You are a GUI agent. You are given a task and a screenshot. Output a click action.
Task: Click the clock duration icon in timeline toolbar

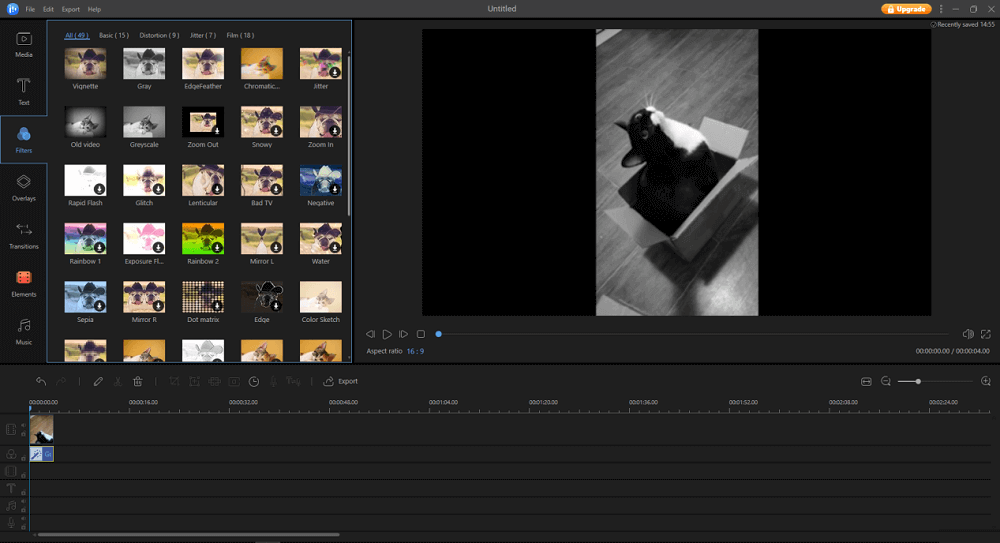pos(254,381)
